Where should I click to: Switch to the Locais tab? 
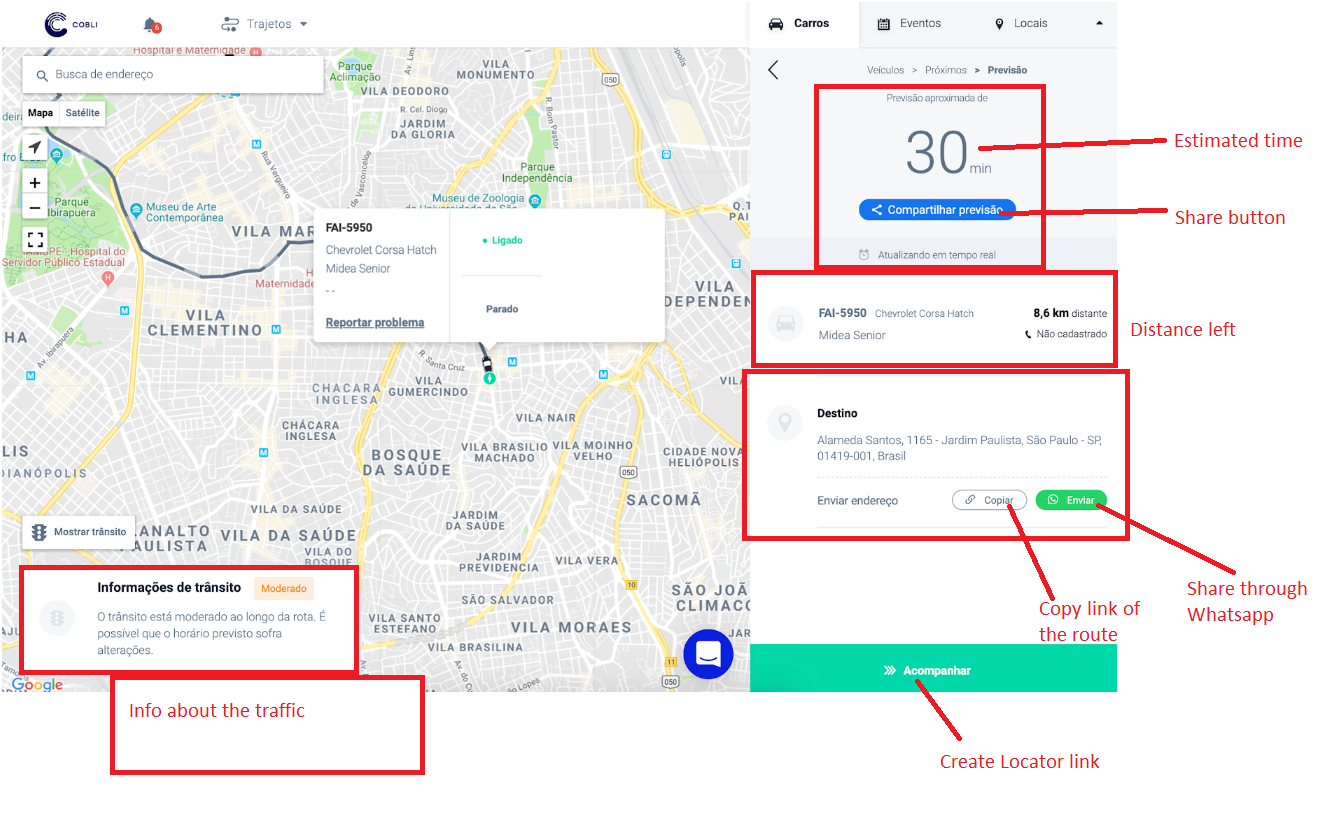click(x=1022, y=23)
